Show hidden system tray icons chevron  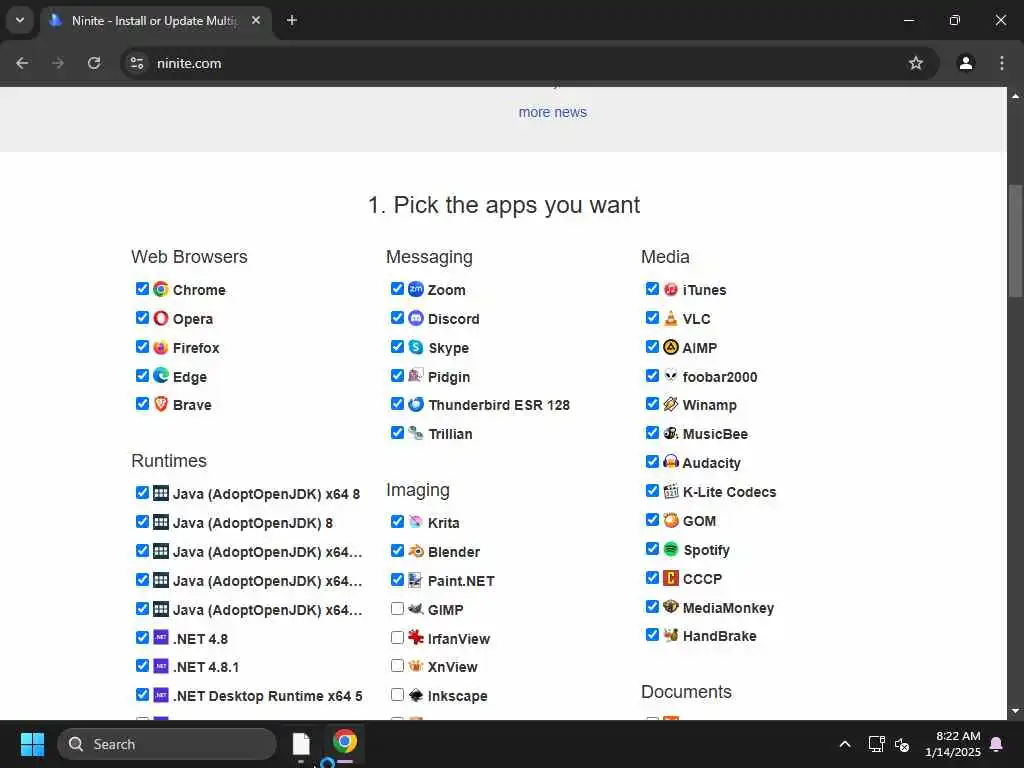pyautogui.click(x=844, y=744)
